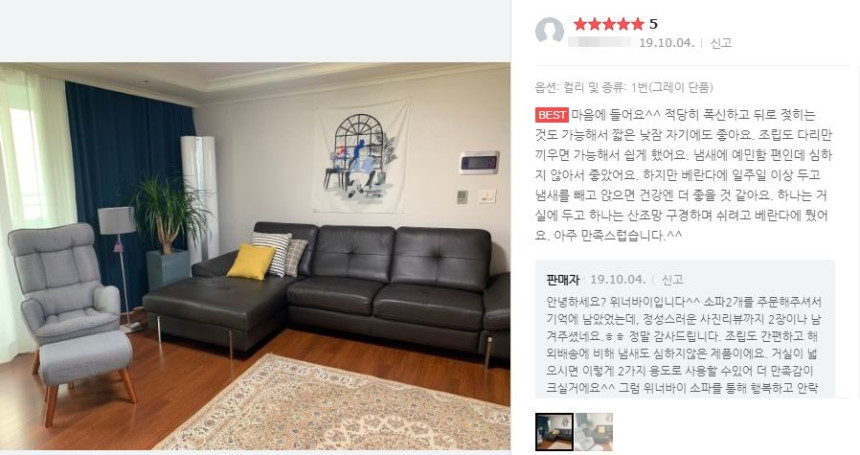Click the first red rating star

[x=580, y=24]
